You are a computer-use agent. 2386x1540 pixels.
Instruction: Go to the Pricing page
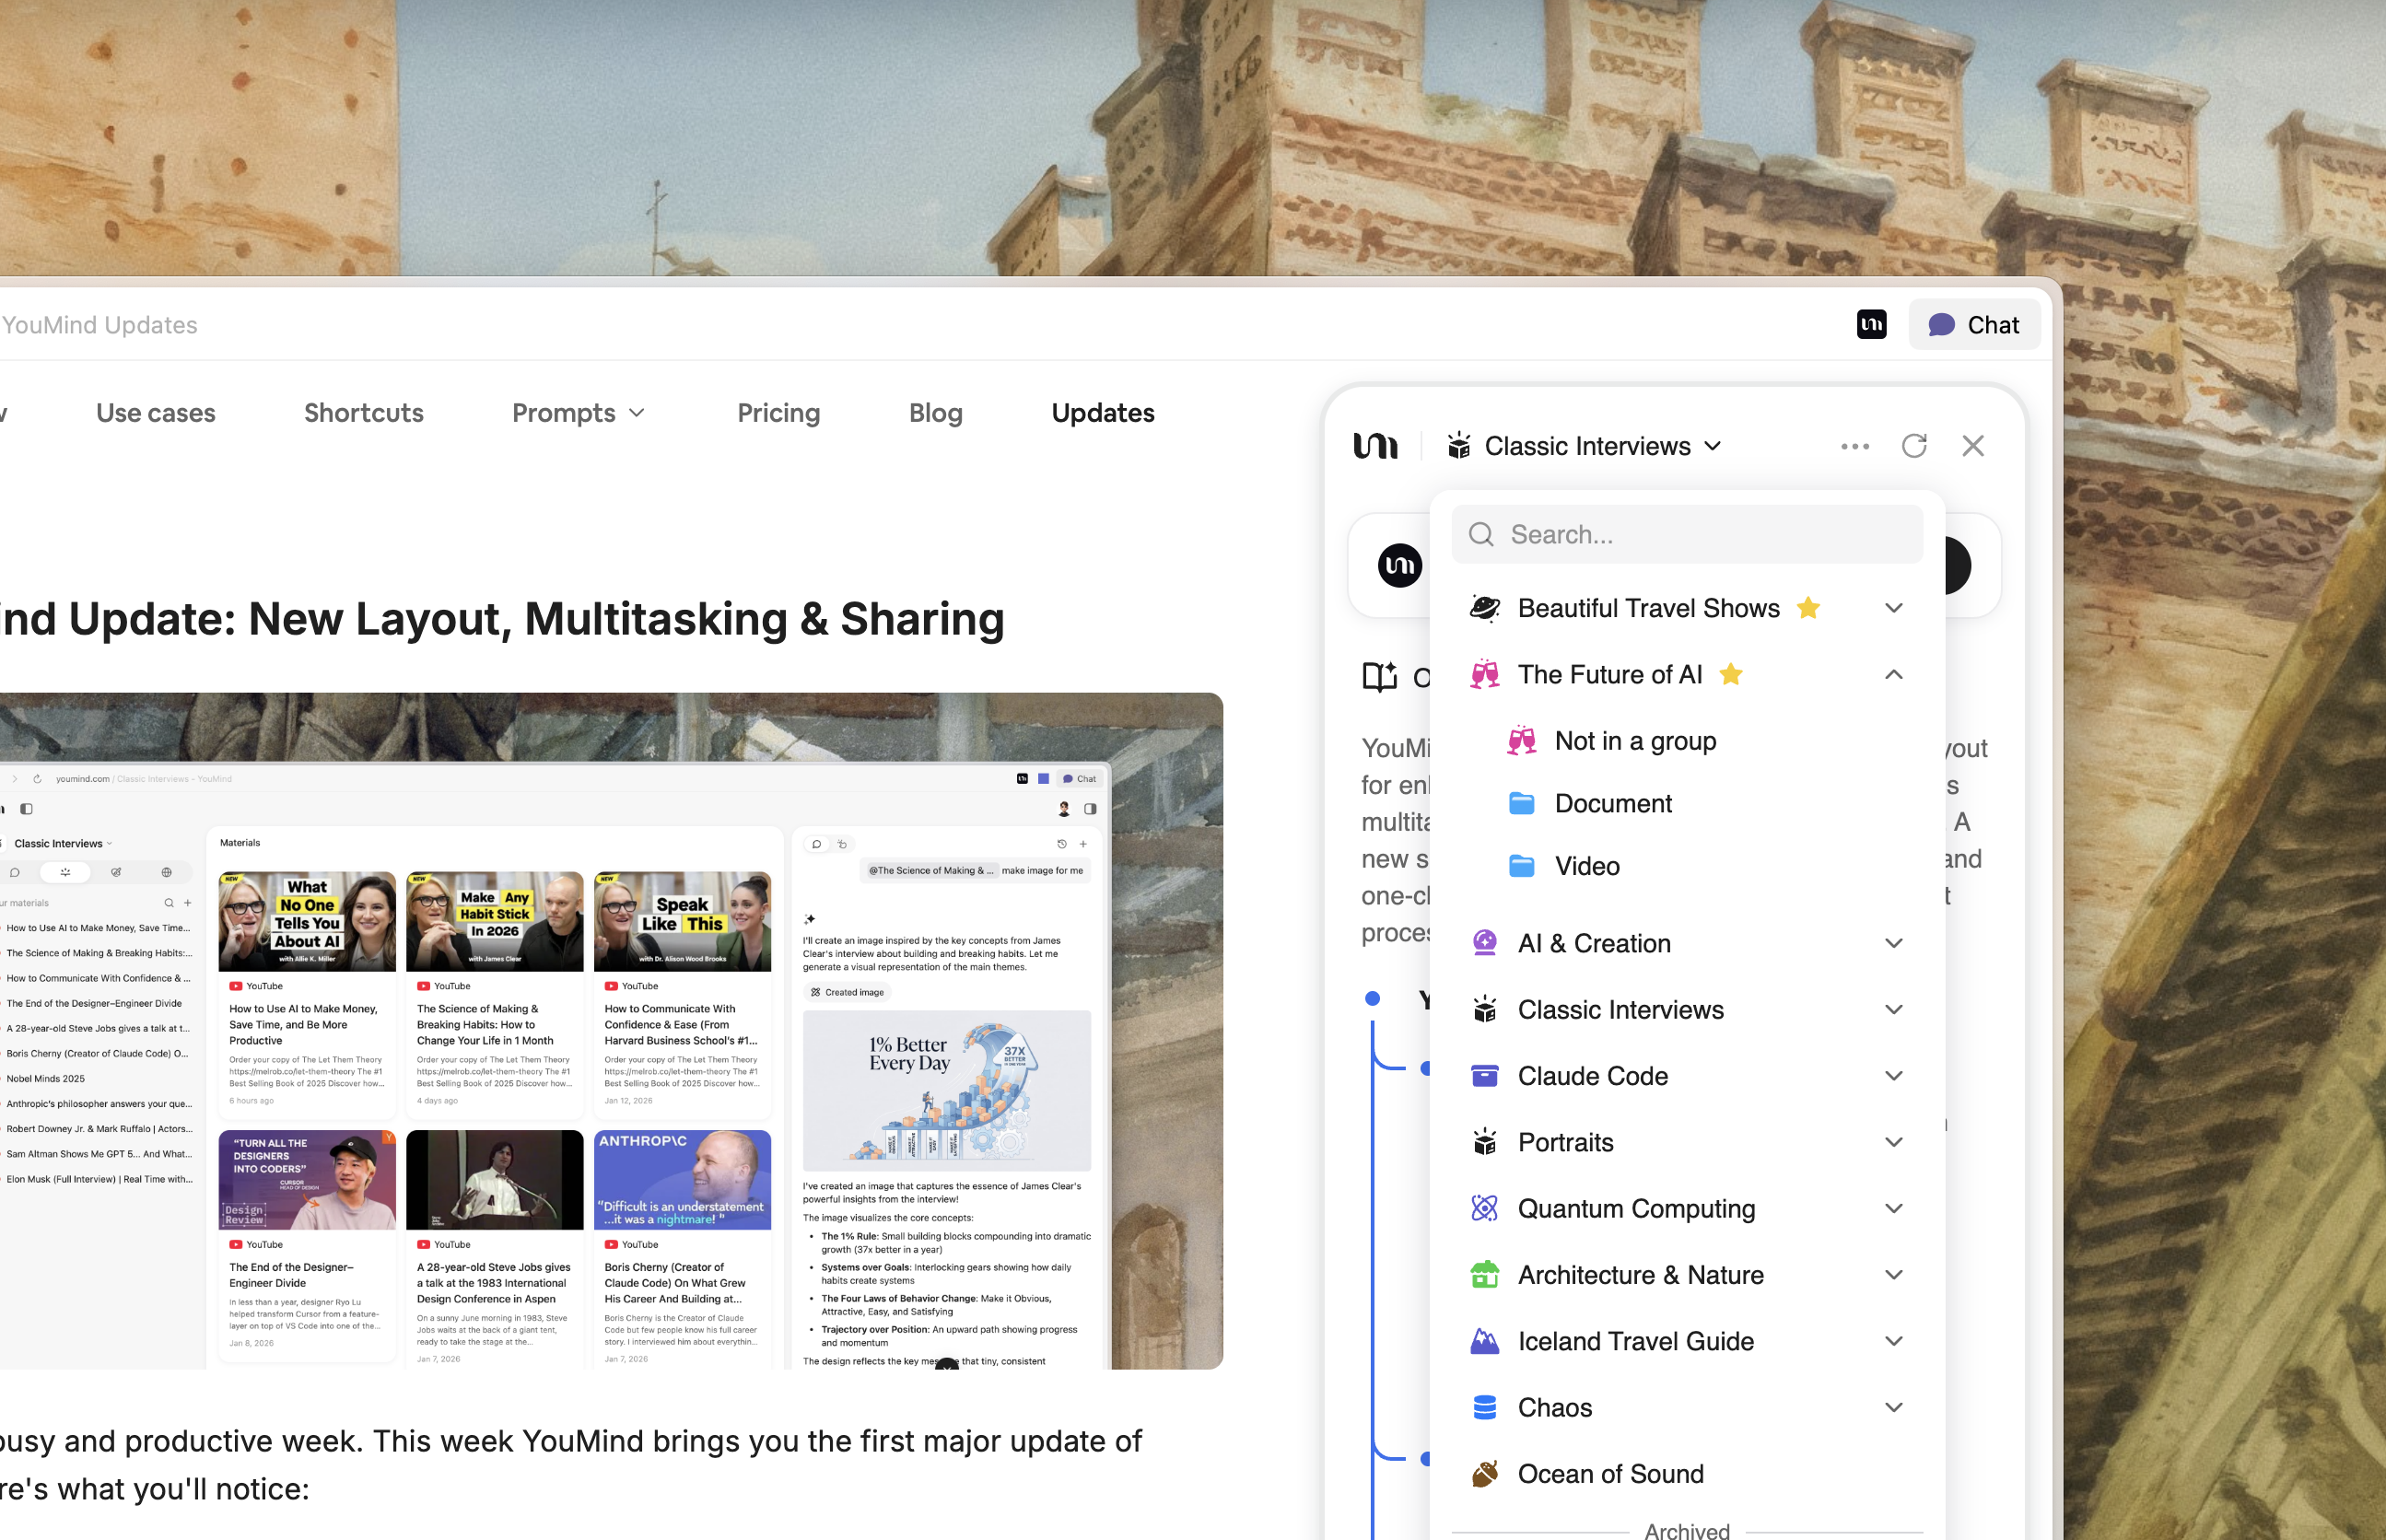pos(778,413)
